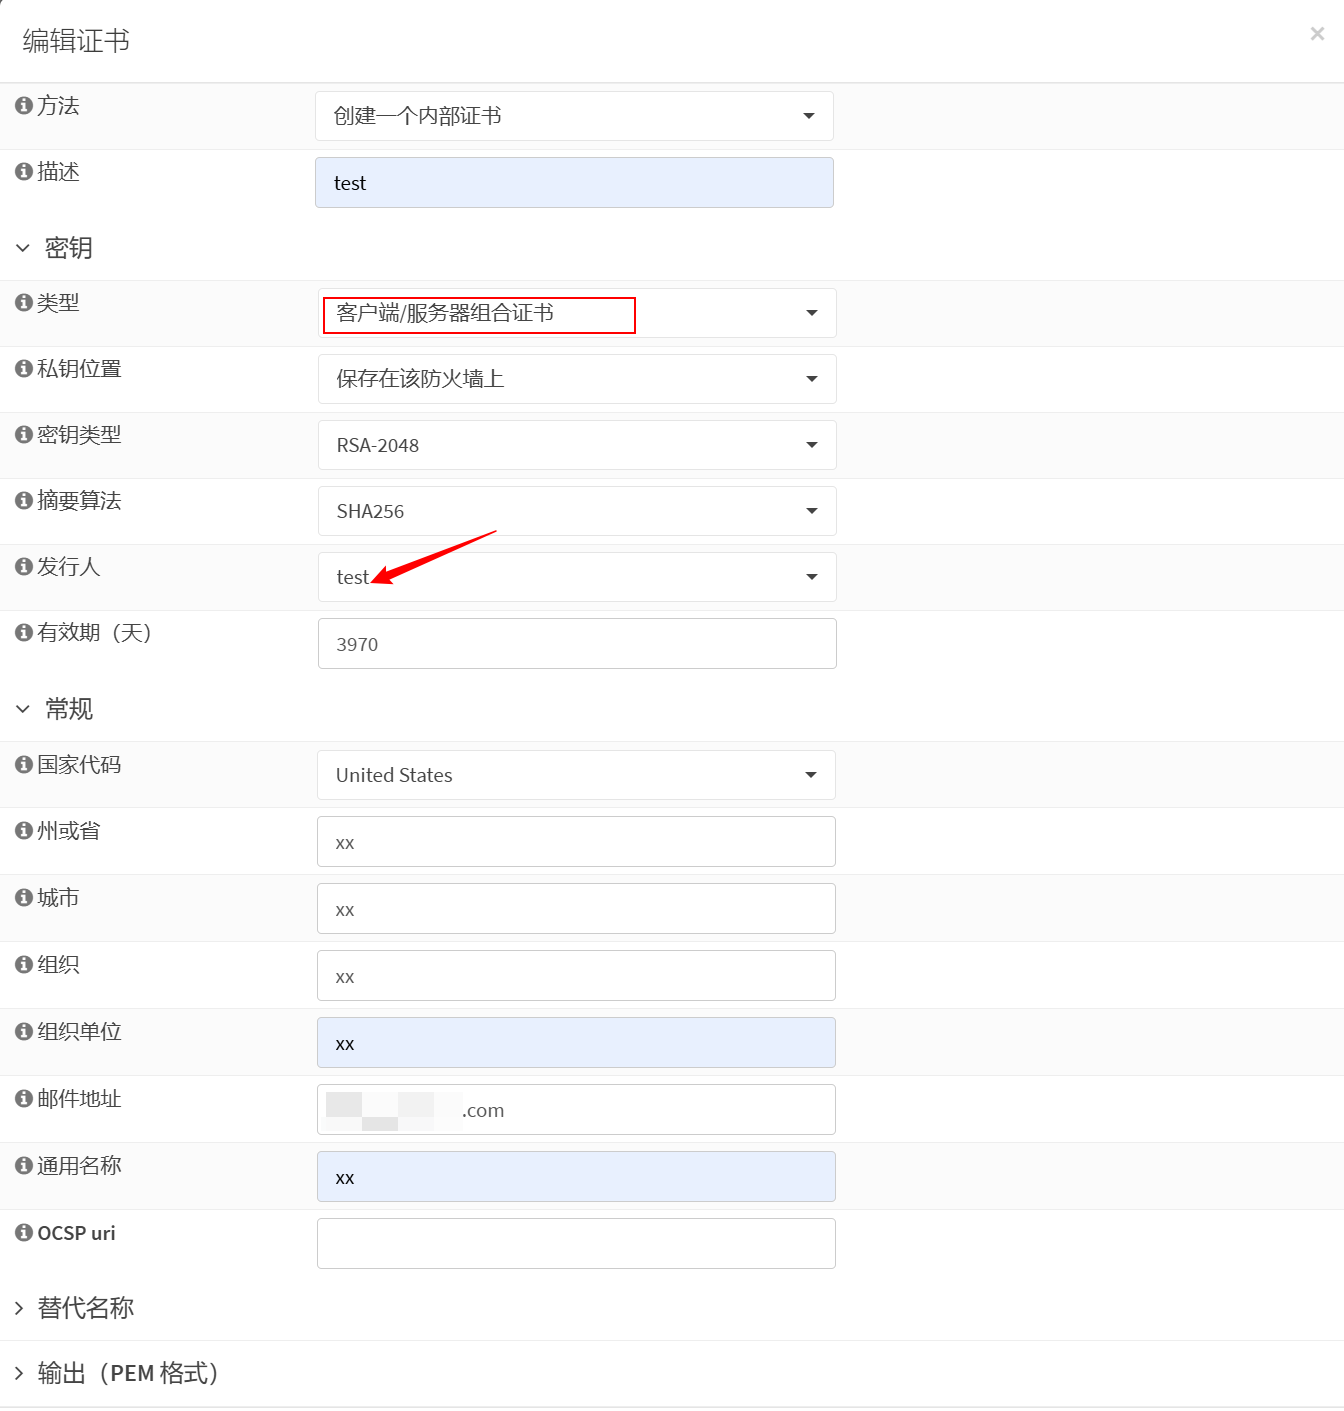The image size is (1344, 1411).
Task: Click the info icon next to 方法
Action: [24, 106]
